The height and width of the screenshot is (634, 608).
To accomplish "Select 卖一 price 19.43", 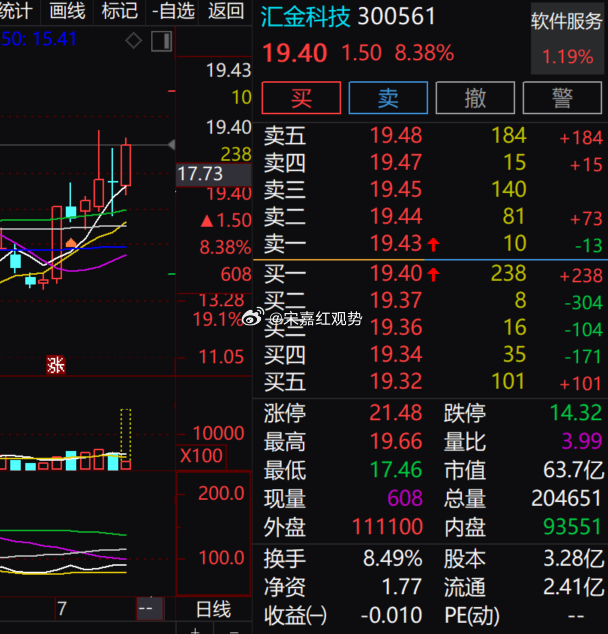I will [x=396, y=243].
